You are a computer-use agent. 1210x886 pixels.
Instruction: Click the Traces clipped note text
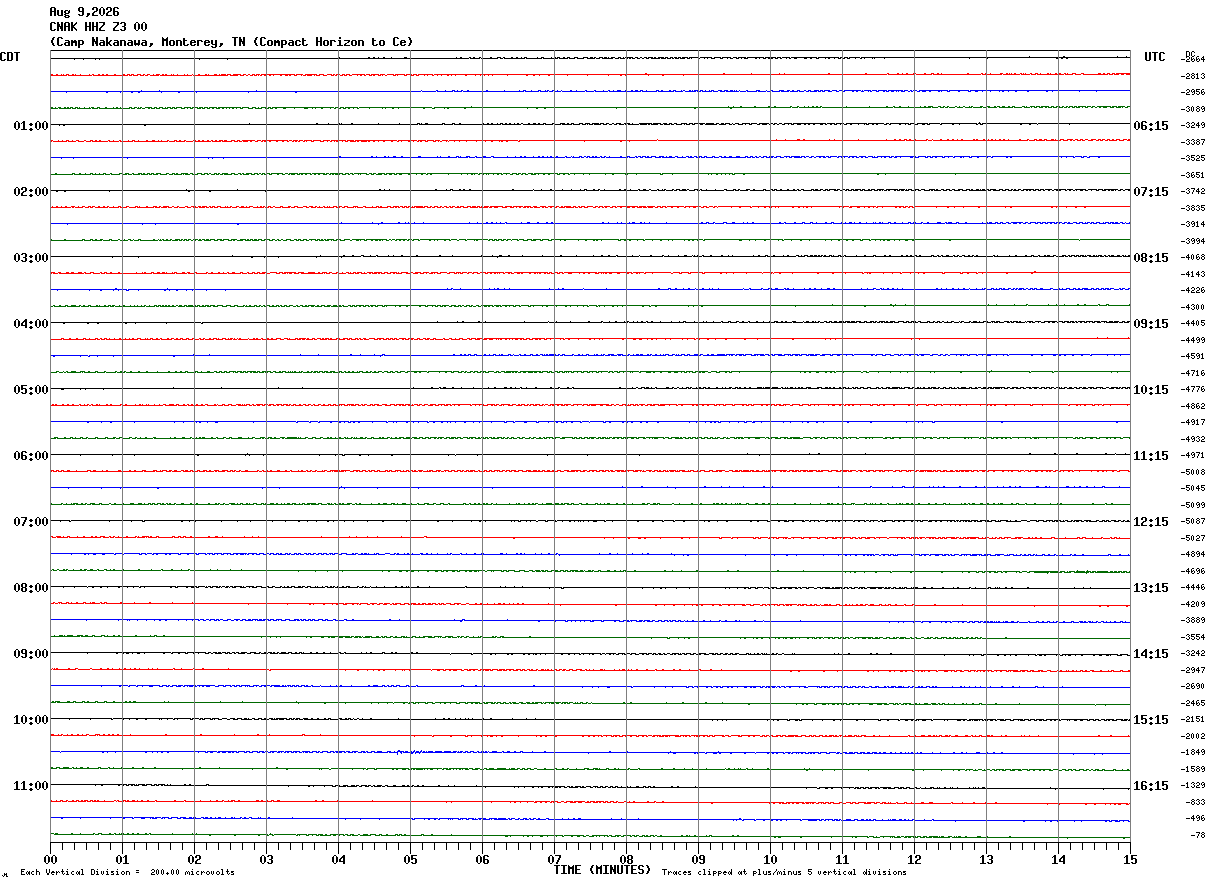point(784,873)
